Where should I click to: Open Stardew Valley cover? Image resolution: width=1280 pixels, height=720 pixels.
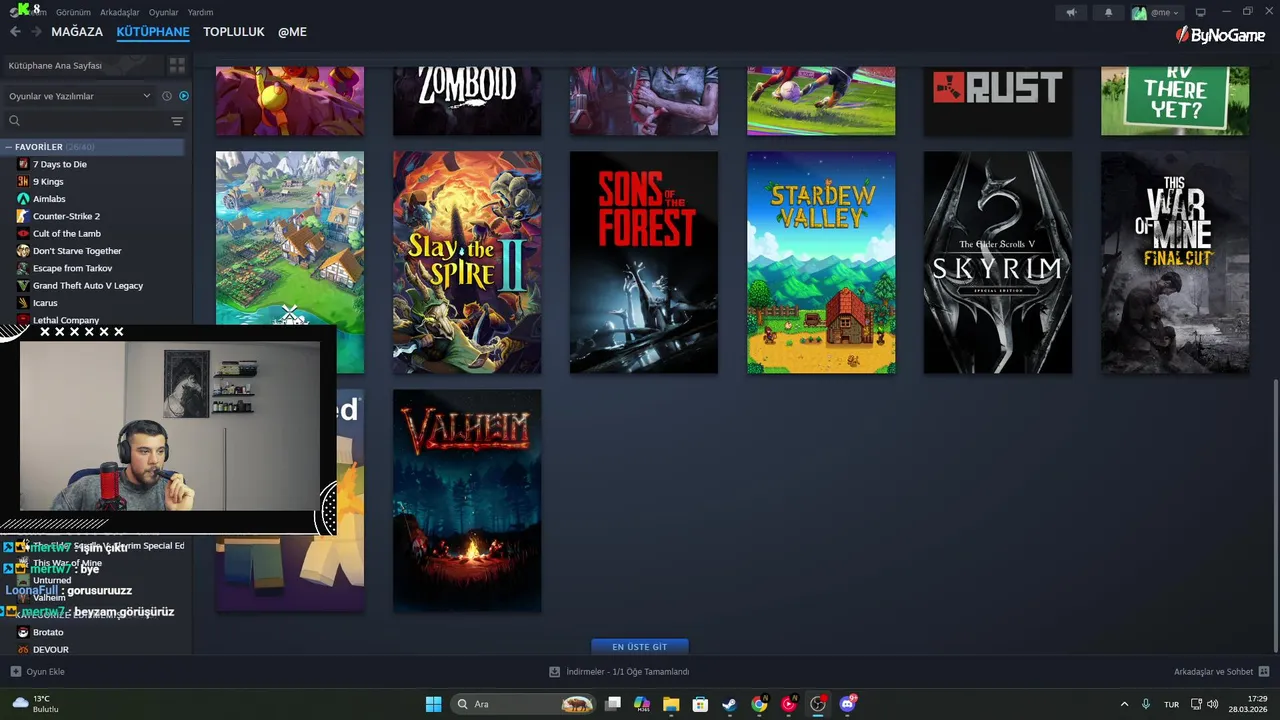(x=821, y=263)
